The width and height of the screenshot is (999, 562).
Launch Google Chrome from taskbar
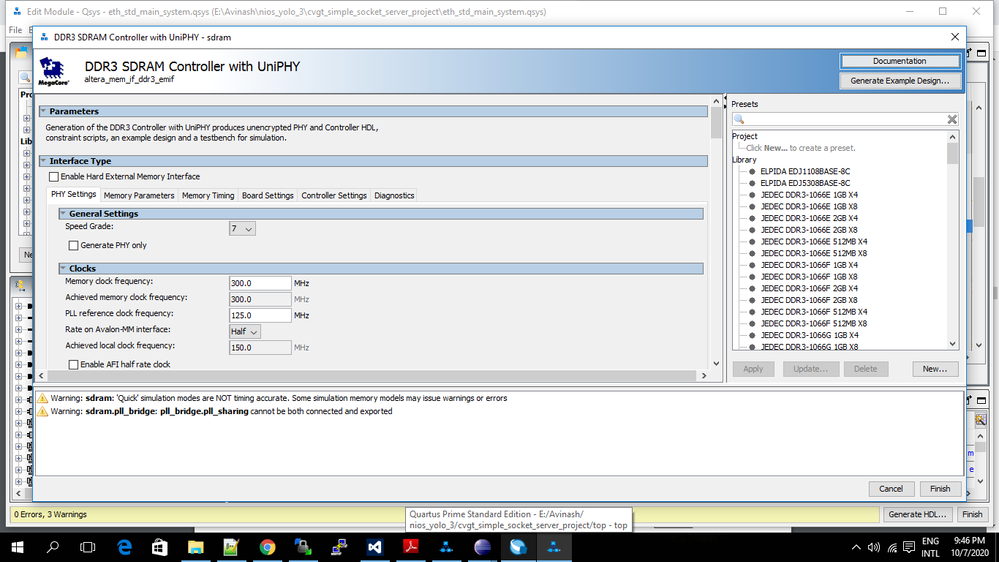point(267,547)
